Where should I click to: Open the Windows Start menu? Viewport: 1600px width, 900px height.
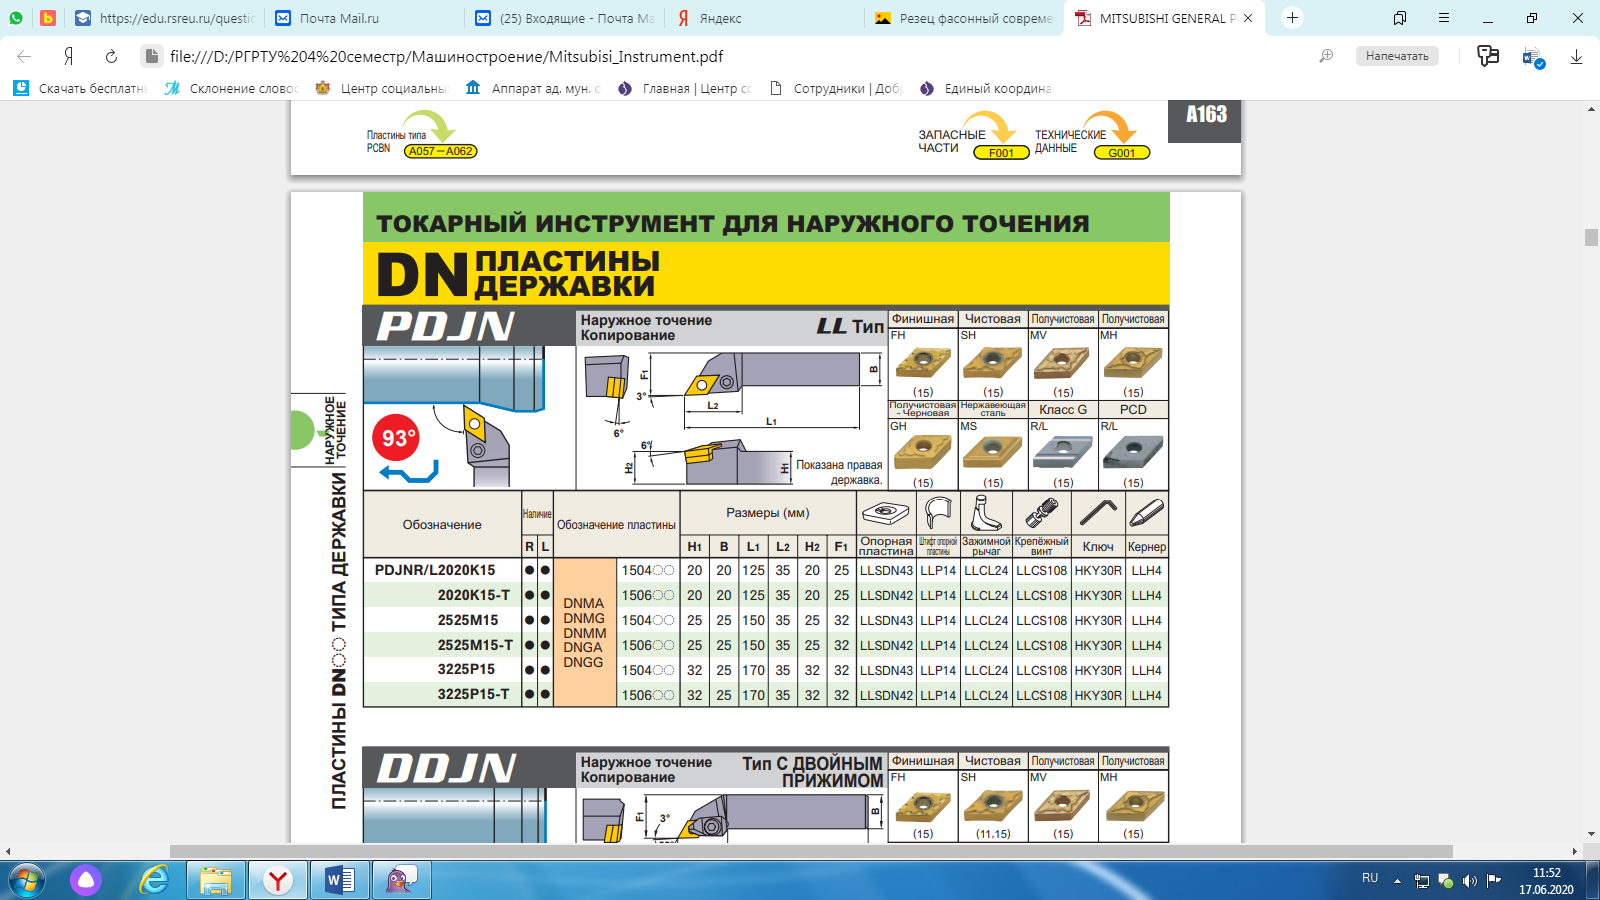(27, 880)
